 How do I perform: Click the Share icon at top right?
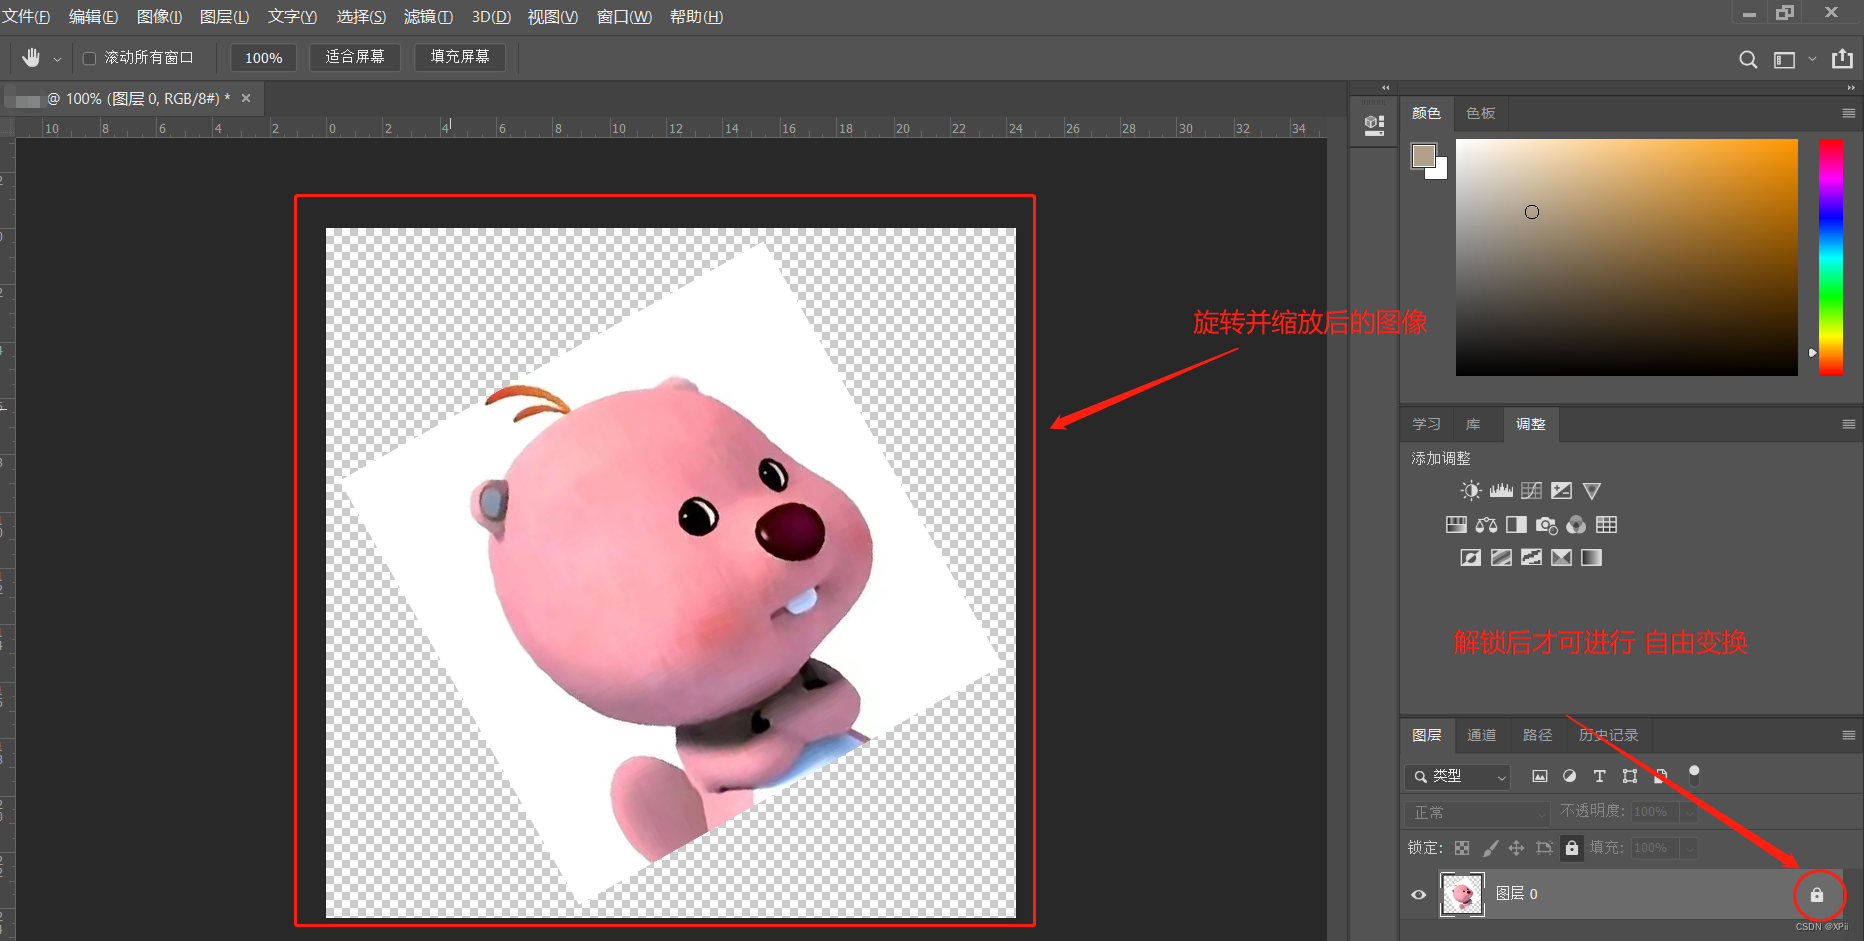(1842, 59)
